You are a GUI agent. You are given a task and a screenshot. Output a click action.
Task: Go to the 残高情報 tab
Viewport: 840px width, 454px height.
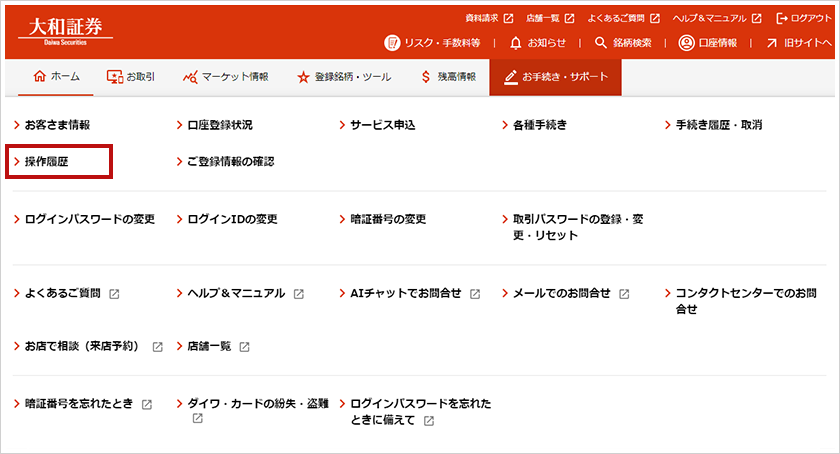(x=448, y=77)
